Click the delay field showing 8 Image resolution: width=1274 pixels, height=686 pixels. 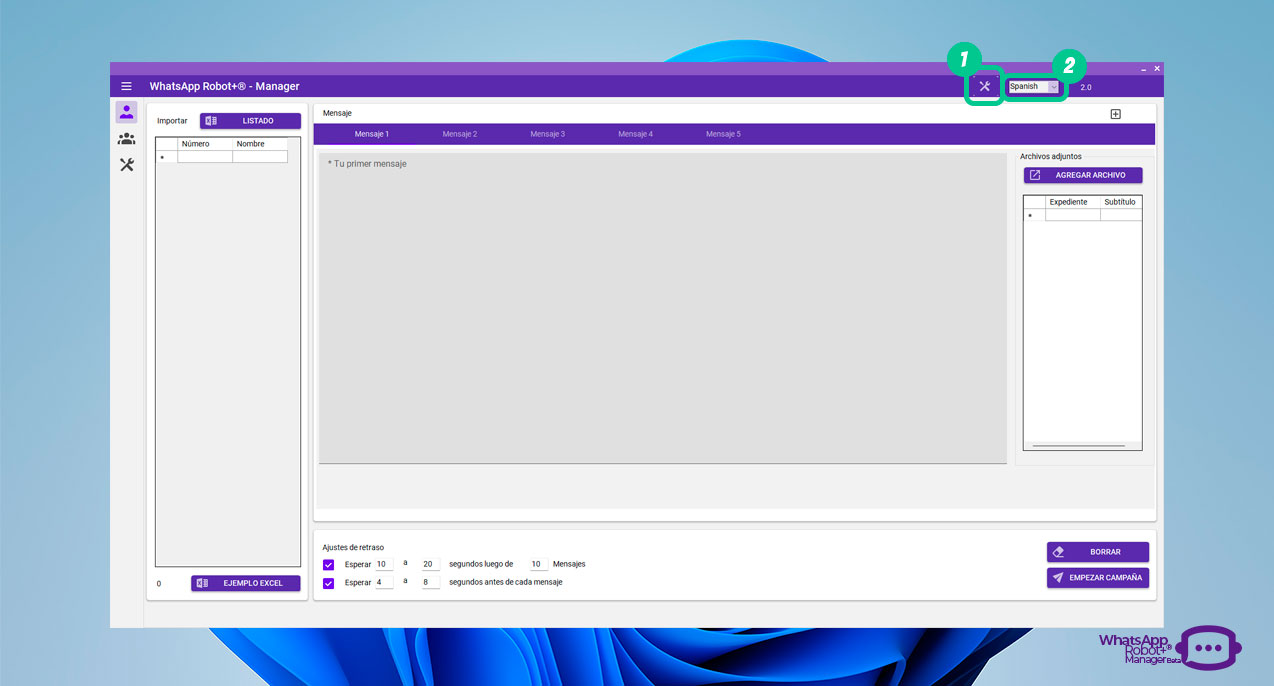click(x=431, y=582)
